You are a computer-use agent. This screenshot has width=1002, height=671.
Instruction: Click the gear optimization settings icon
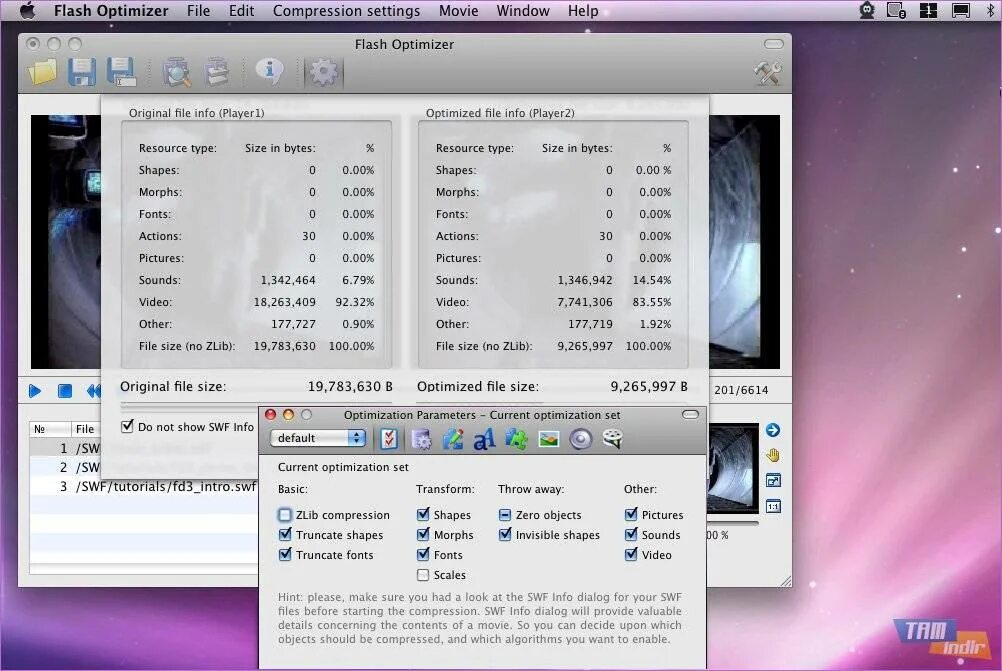point(323,72)
